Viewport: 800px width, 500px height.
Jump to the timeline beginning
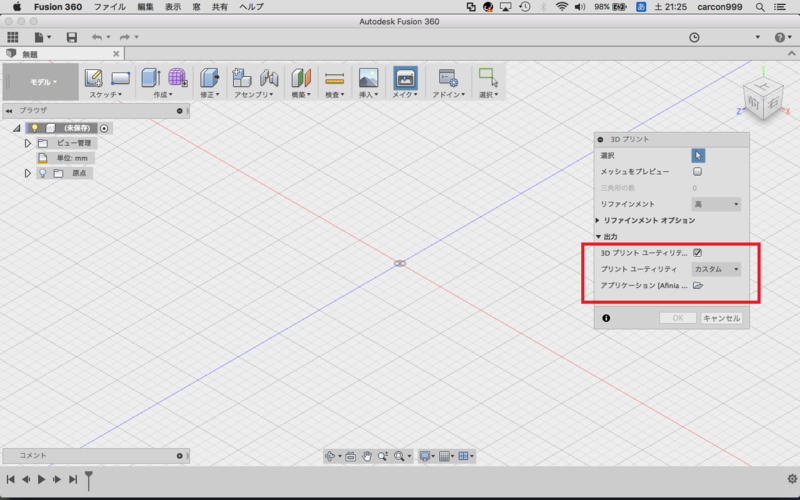tap(10, 479)
